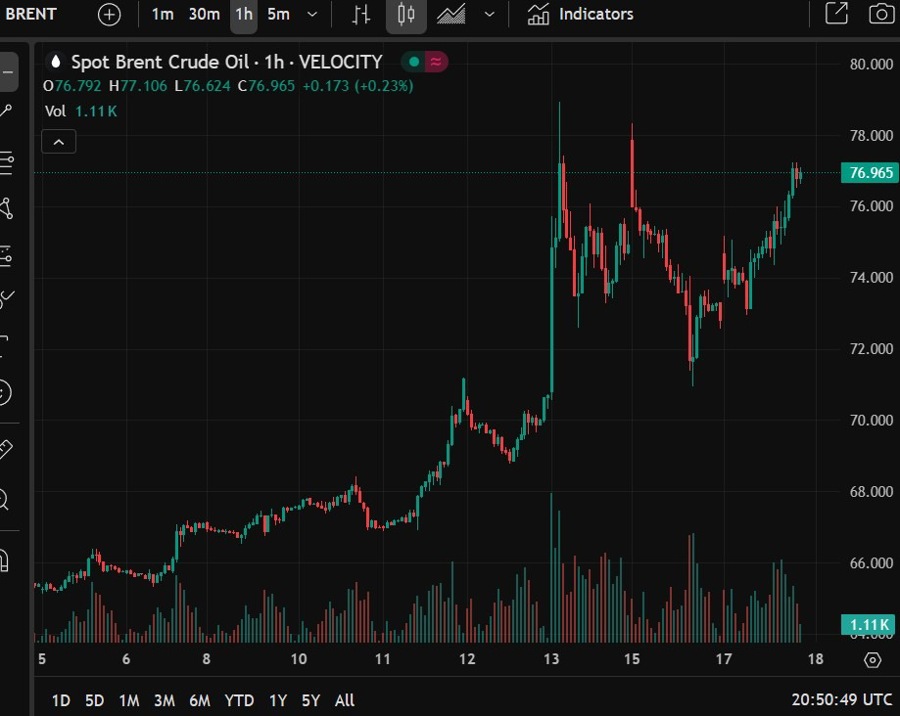The height and width of the screenshot is (716, 900).
Task: Open the emoji sticker tool in the sidebar
Action: pos(5,392)
